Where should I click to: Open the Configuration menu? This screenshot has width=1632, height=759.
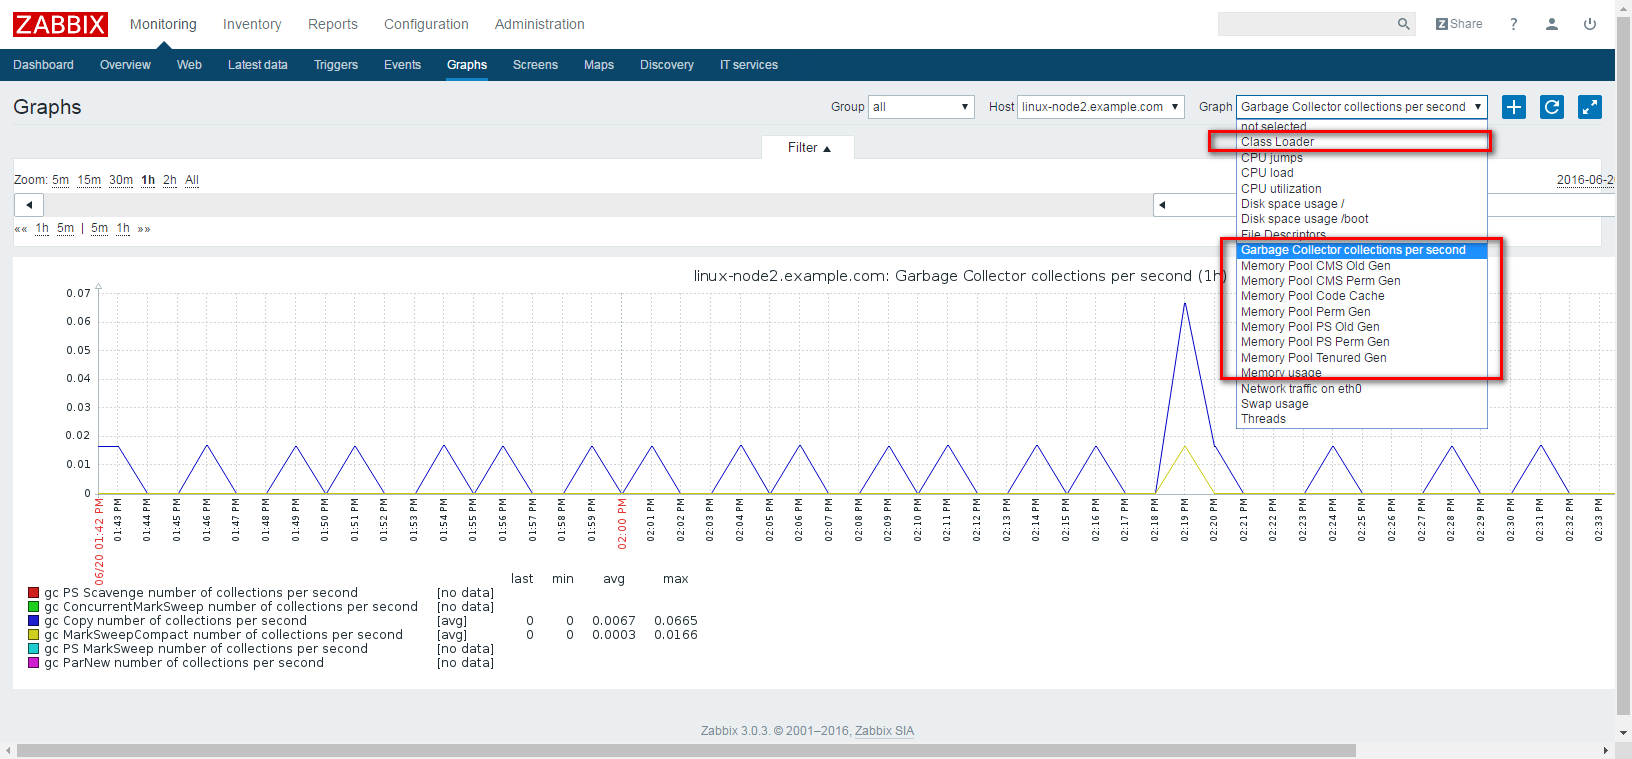click(x=426, y=24)
